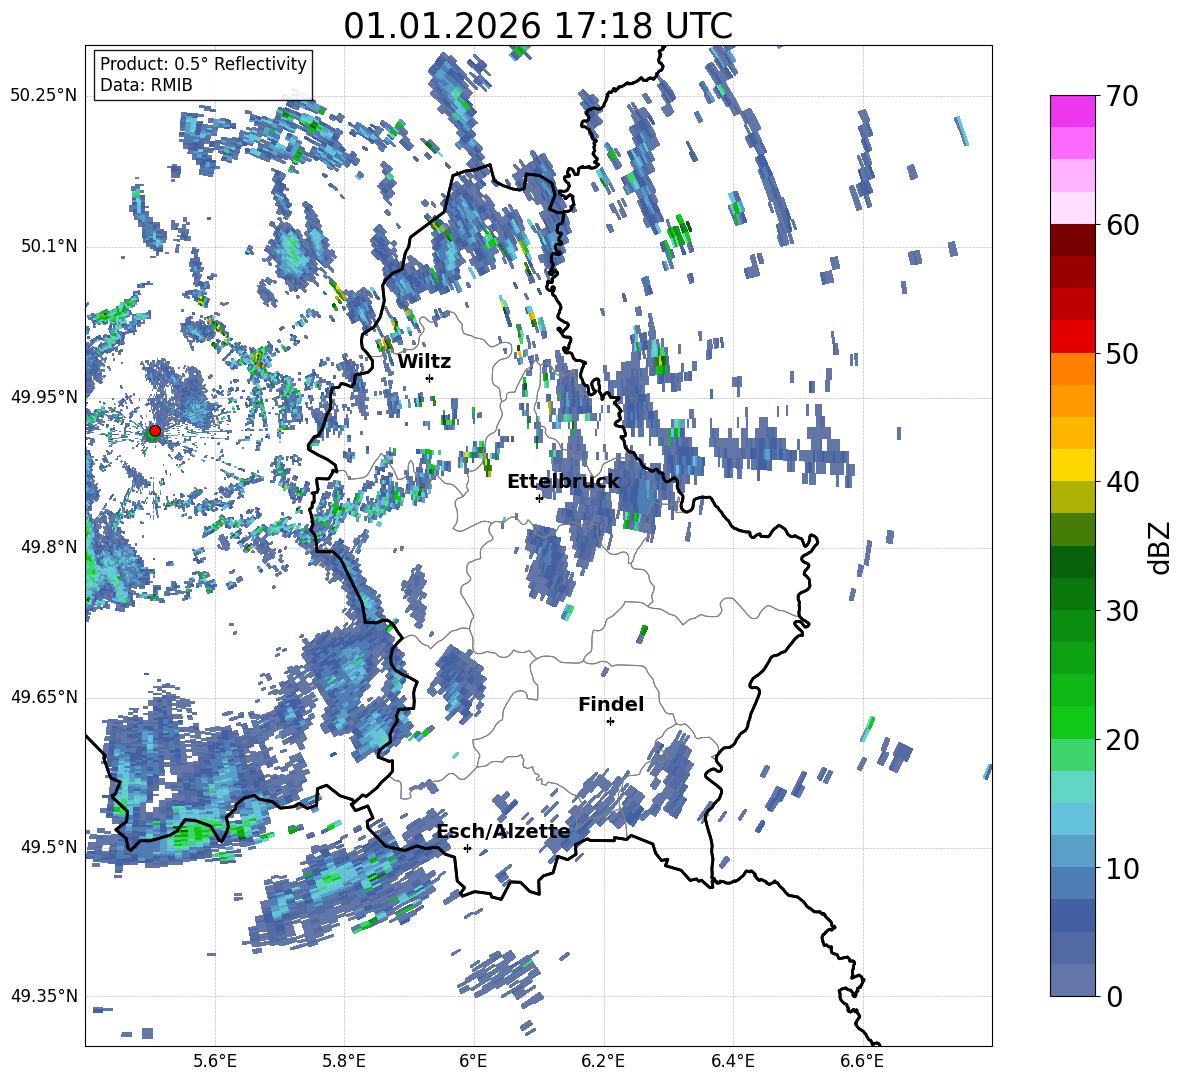
Task: Click the 6°E longitude label
Action: pos(473,1061)
